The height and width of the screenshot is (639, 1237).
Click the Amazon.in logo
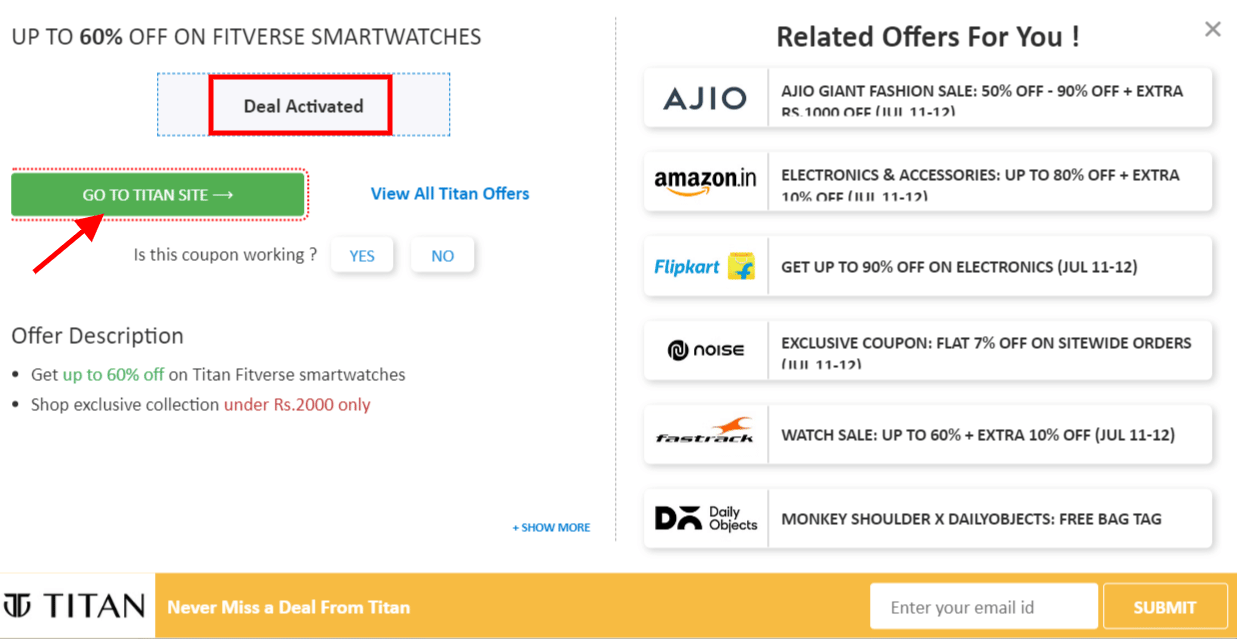705,181
